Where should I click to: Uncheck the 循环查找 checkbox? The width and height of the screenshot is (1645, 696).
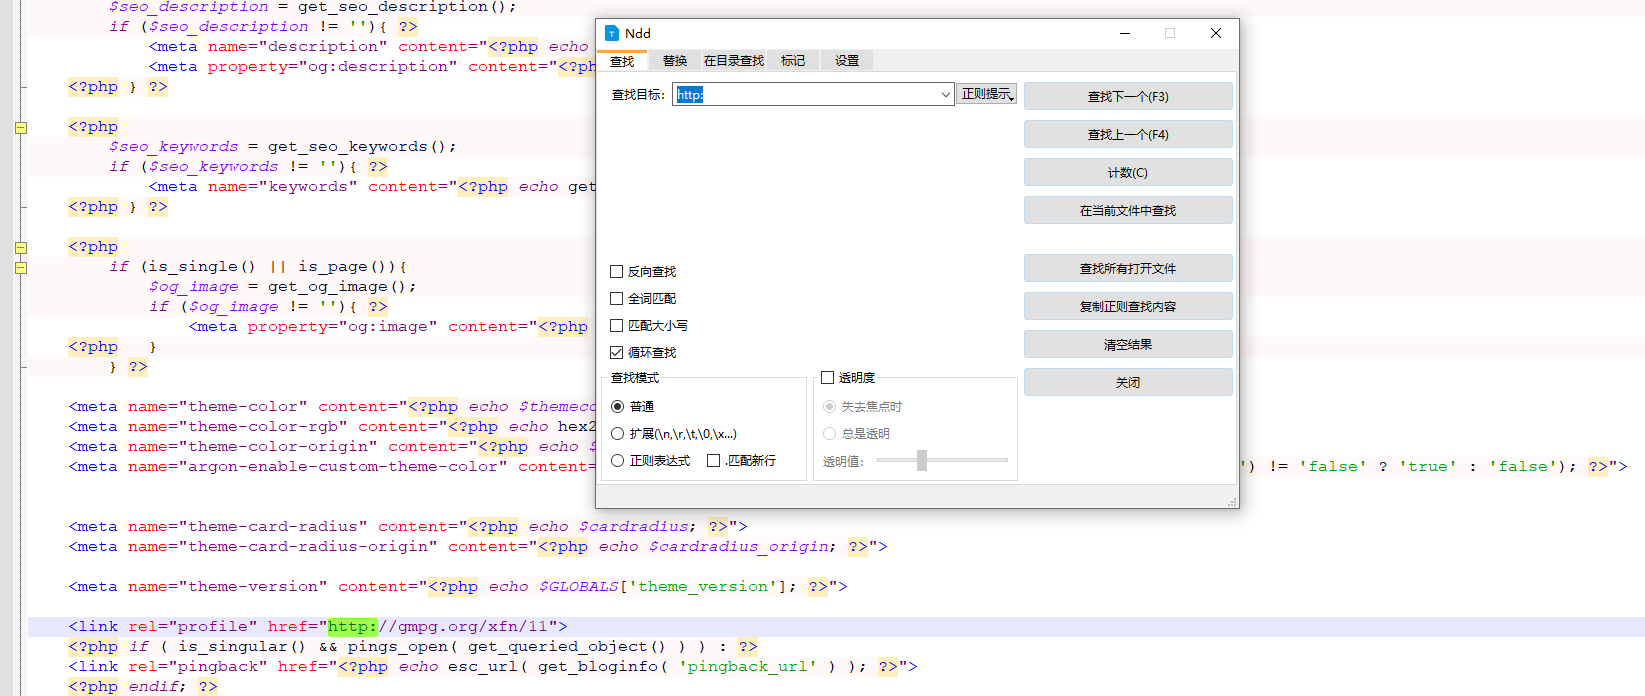[x=617, y=353]
